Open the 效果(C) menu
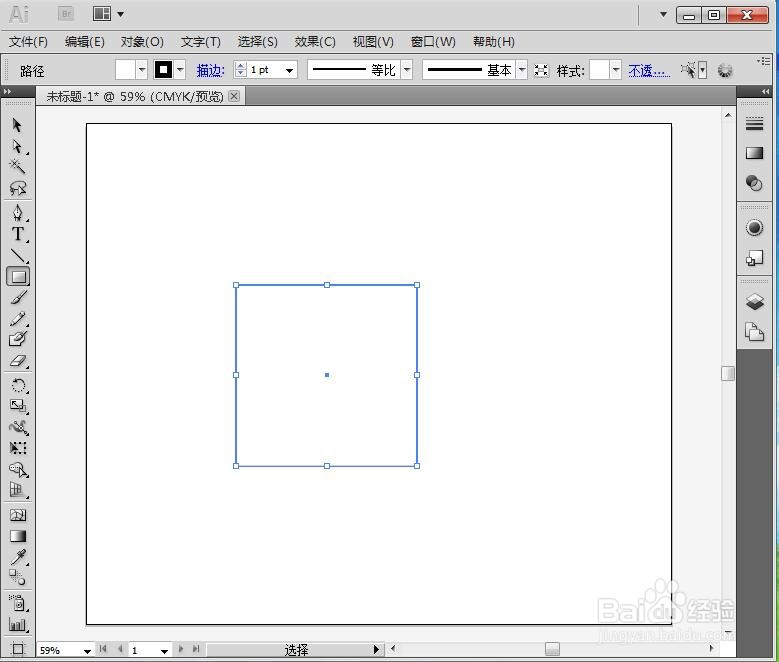779x662 pixels. 315,42
